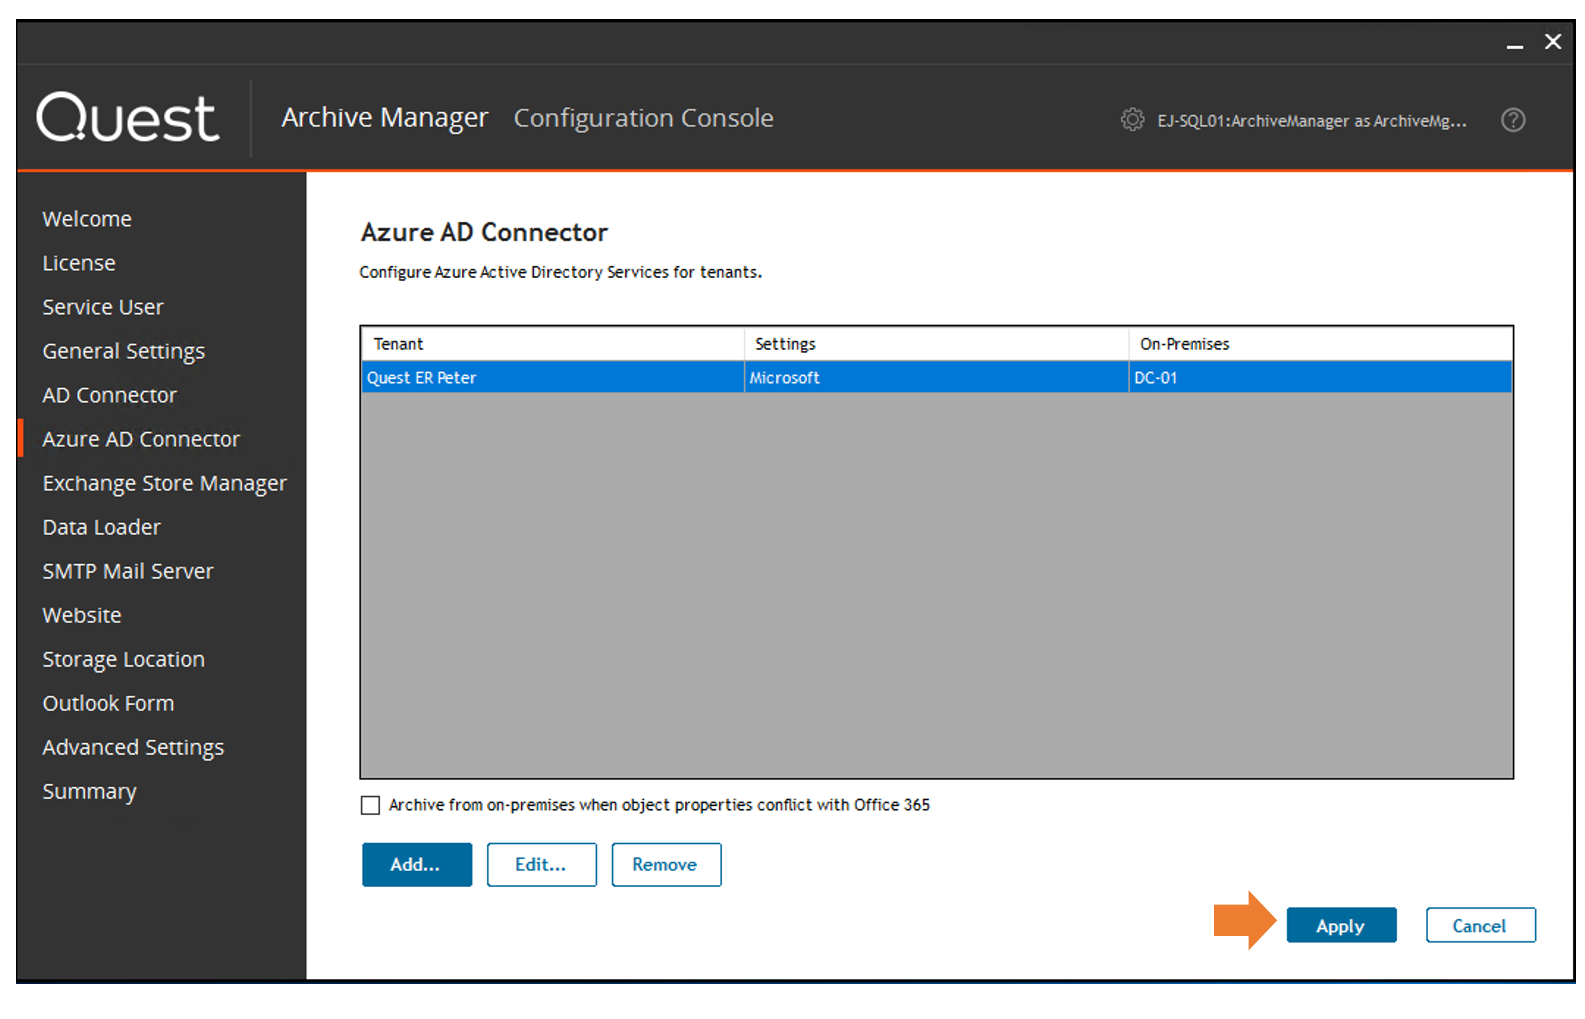The width and height of the screenshot is (1585, 1019).
Task: Go to the Summary page
Action: pyautogui.click(x=90, y=792)
